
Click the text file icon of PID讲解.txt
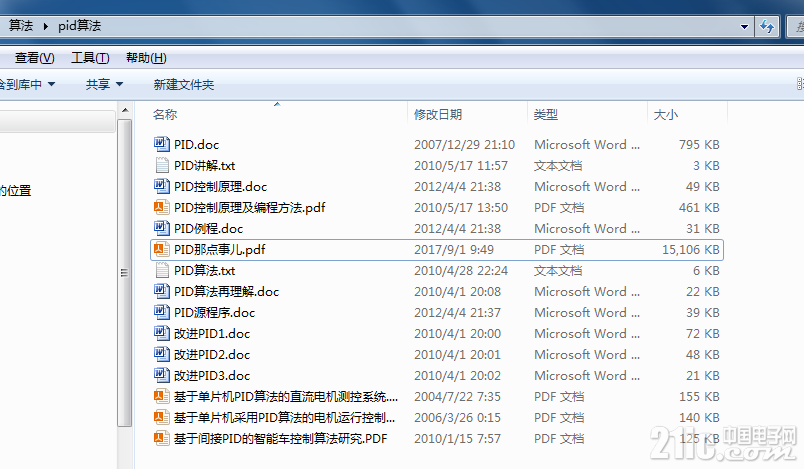tap(162, 165)
